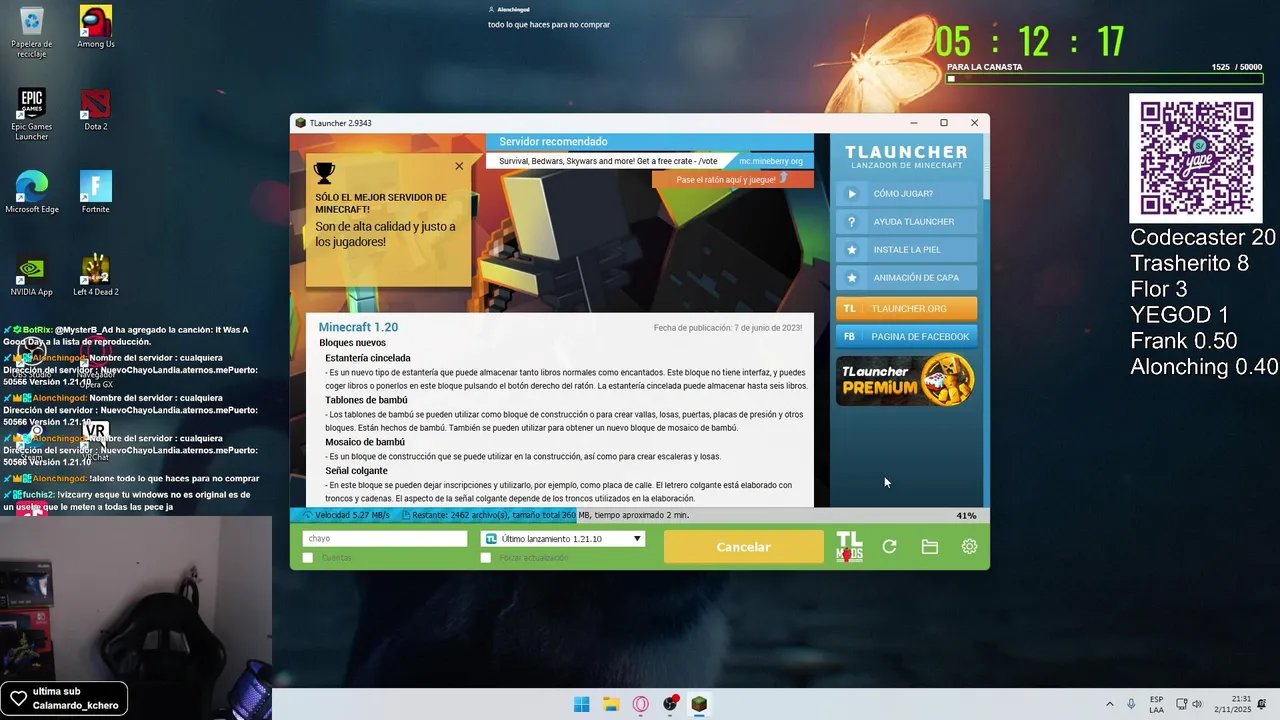1280x720 pixels.
Task: Click the TLauncher 2.9343 window title icon
Action: [301, 123]
